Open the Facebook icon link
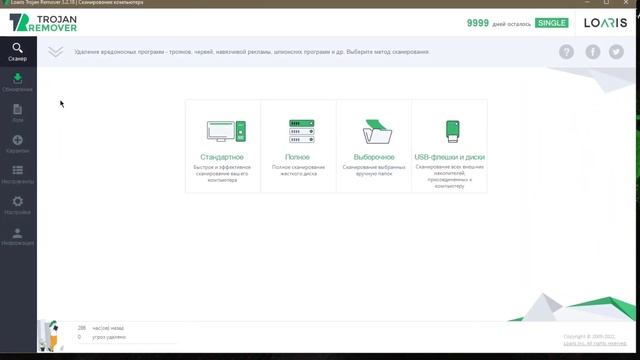640x360 pixels. point(593,52)
